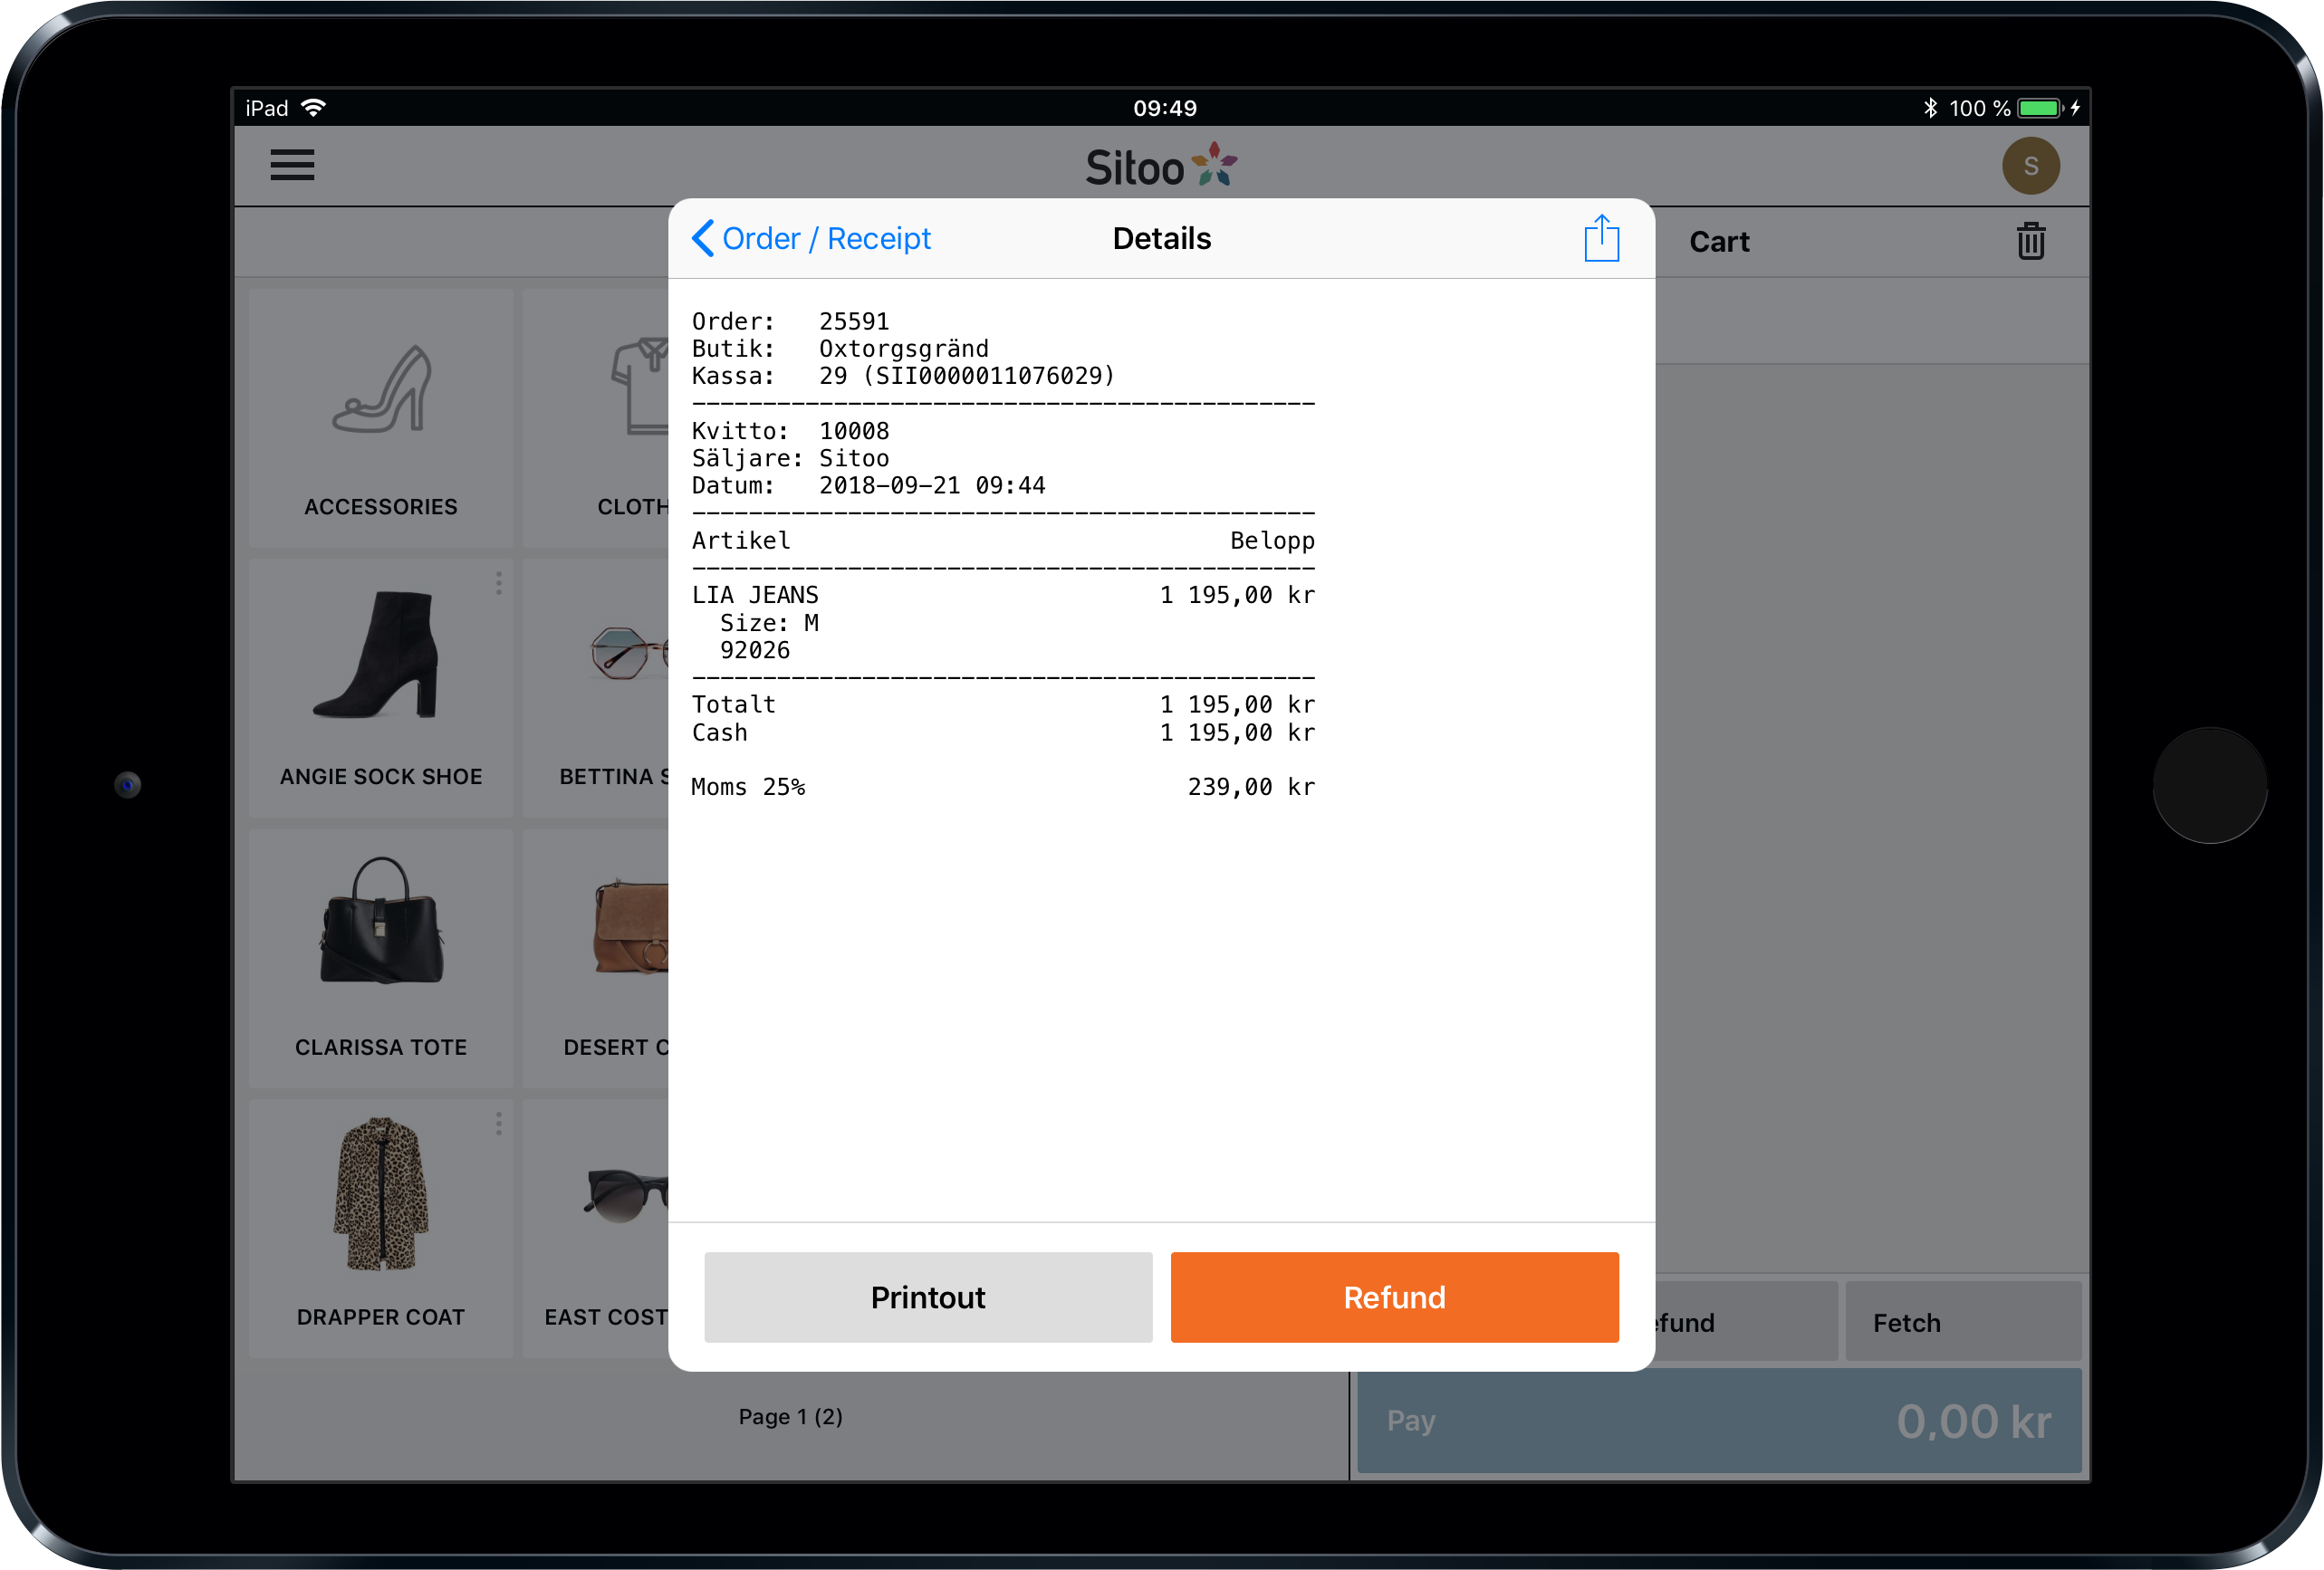Click the Bluetooth status icon

[x=1930, y=108]
